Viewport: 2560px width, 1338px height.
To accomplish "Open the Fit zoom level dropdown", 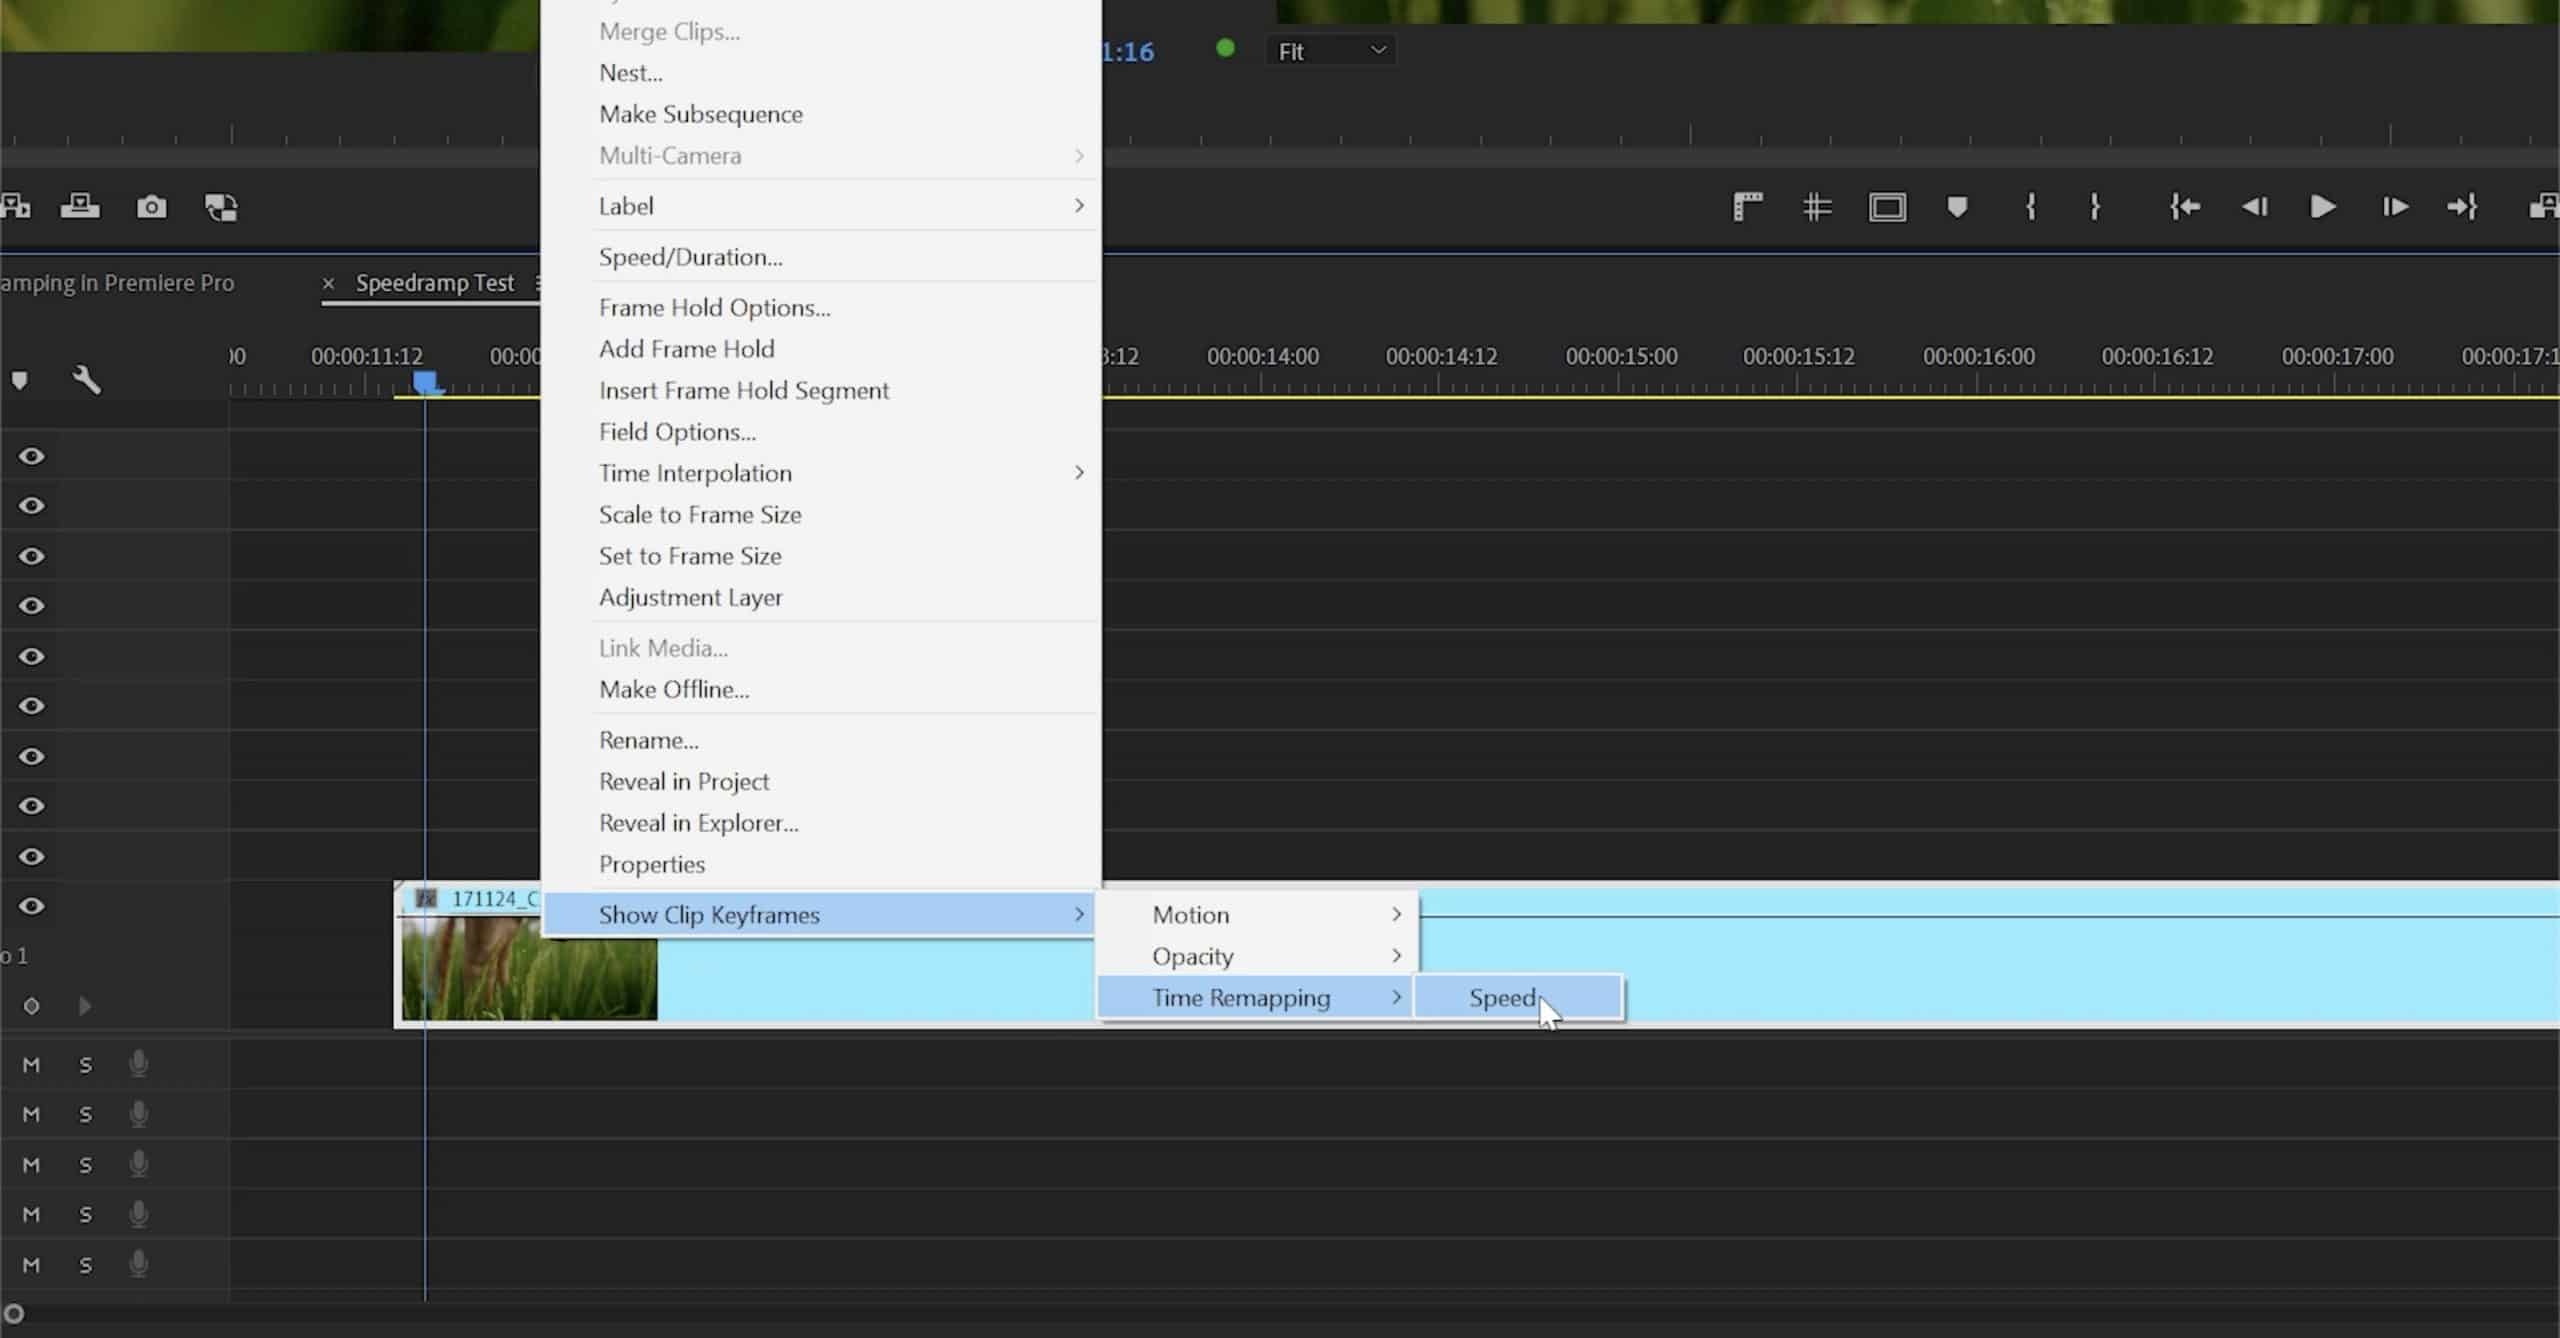I will (x=1331, y=51).
